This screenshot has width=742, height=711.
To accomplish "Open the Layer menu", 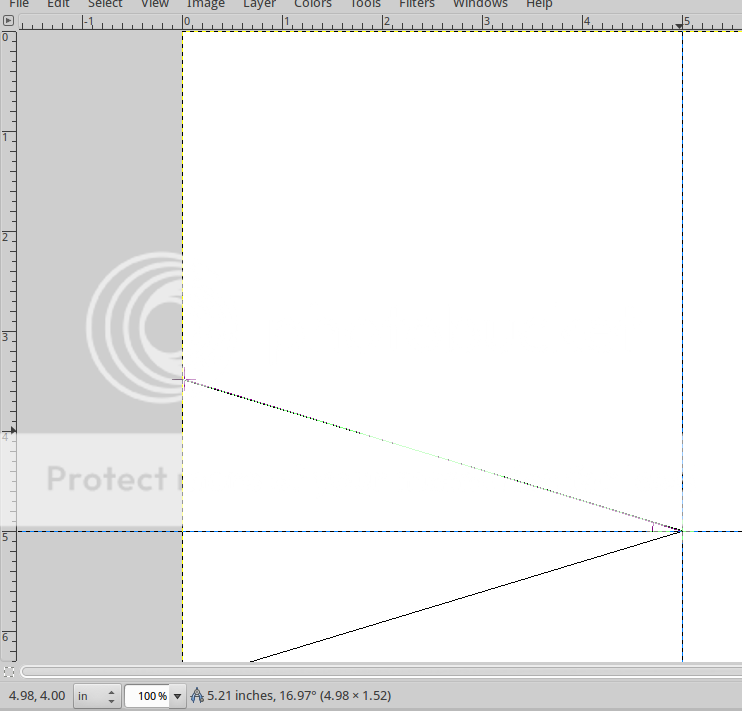I will coord(259,4).
